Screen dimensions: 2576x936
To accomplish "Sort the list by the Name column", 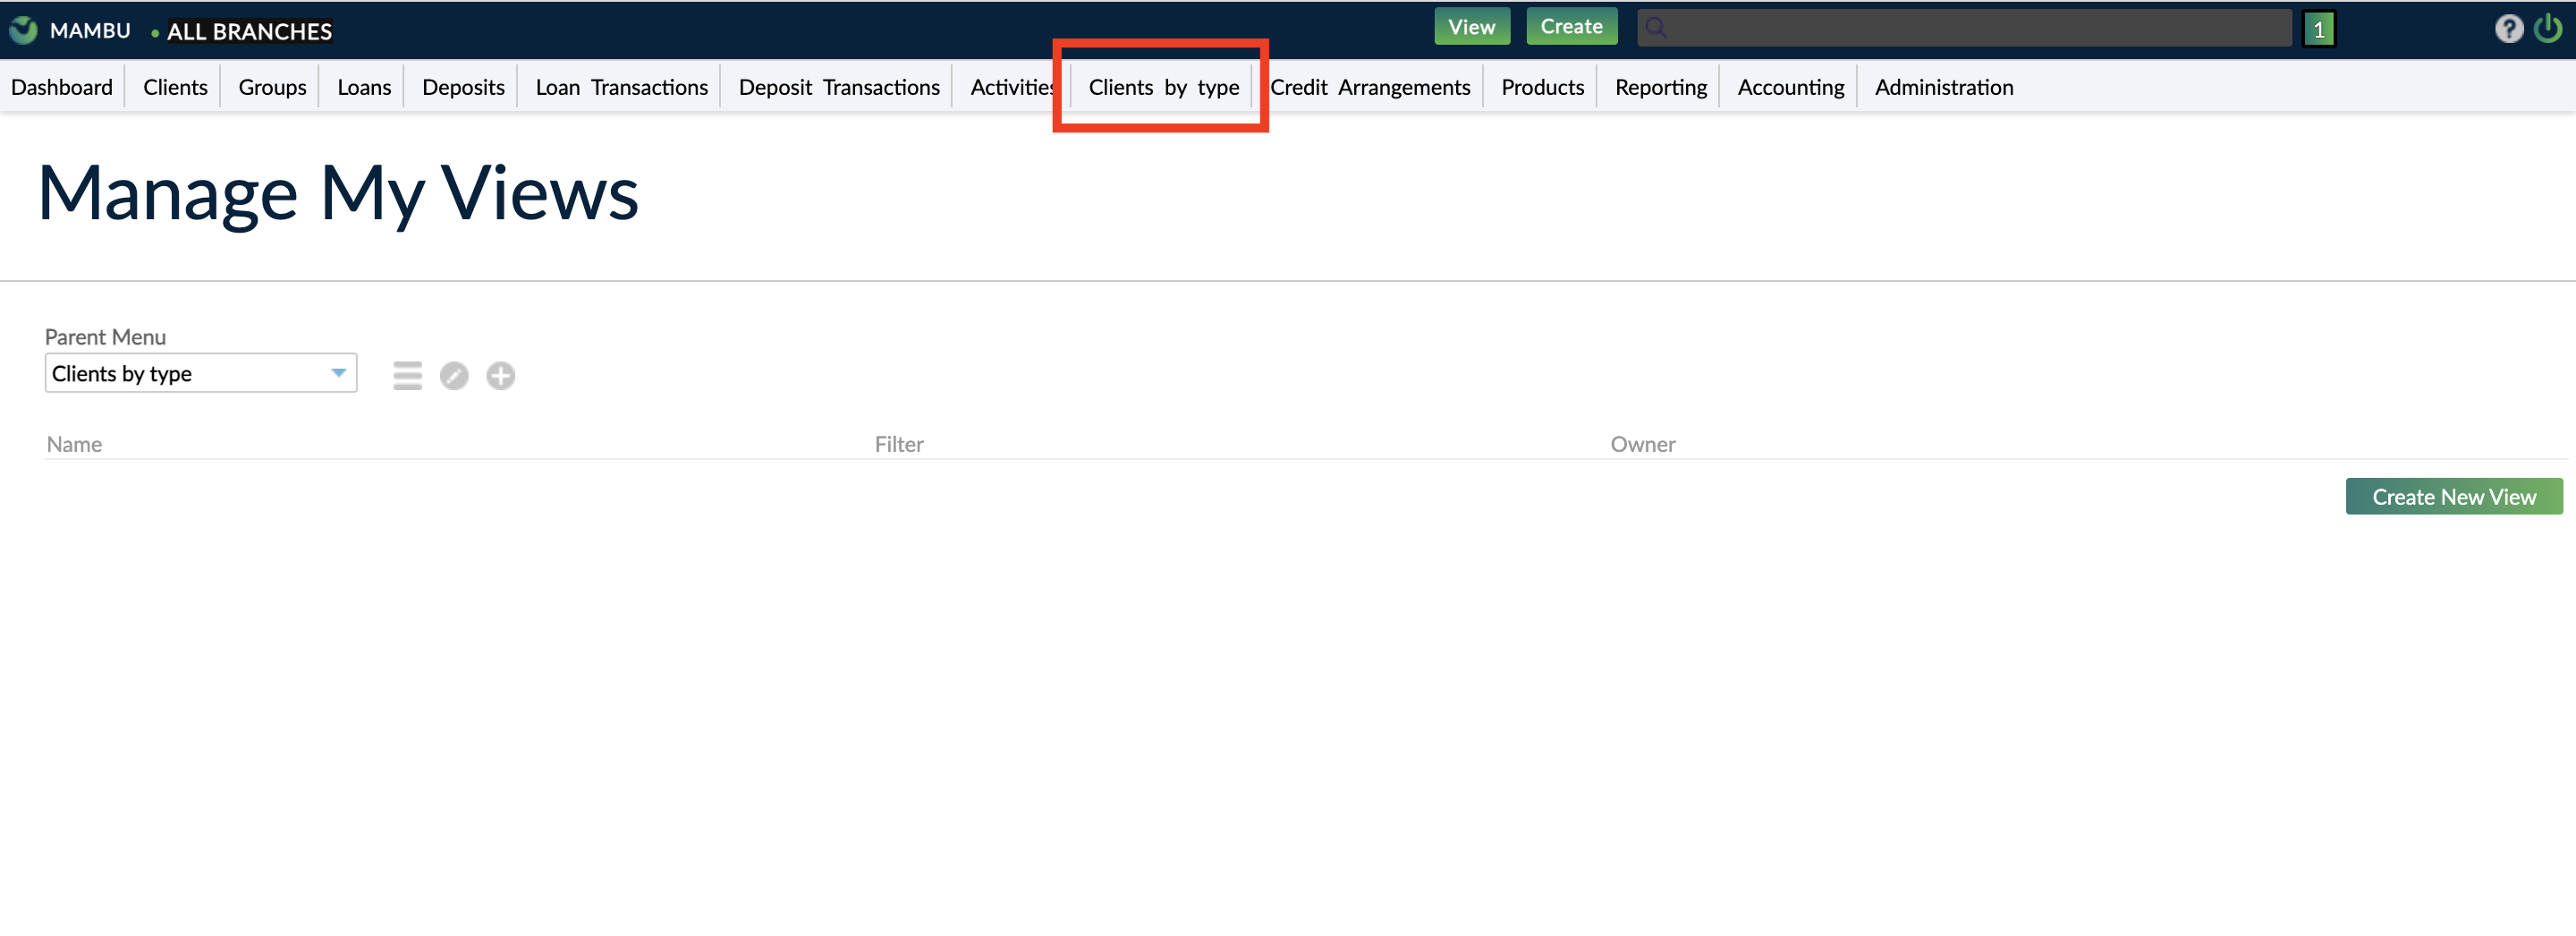I will click(x=74, y=444).
